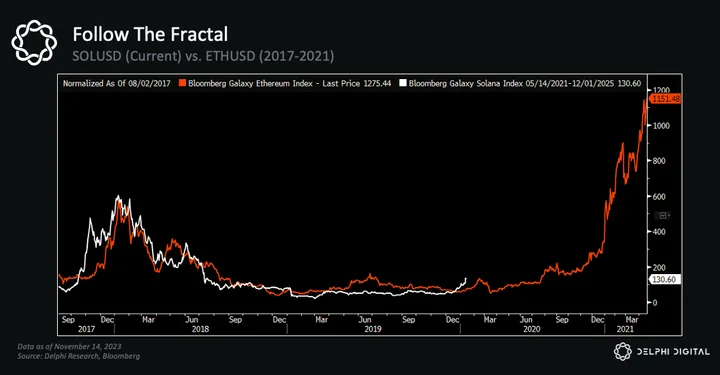
Task: Click 'Bloomberg Galaxy Solana Index' legend label
Action: click(x=466, y=83)
